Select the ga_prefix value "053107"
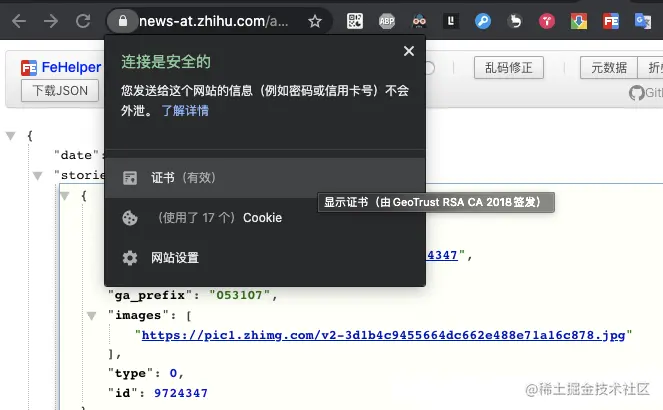Screen dimensions: 663x410 click(x=239, y=295)
